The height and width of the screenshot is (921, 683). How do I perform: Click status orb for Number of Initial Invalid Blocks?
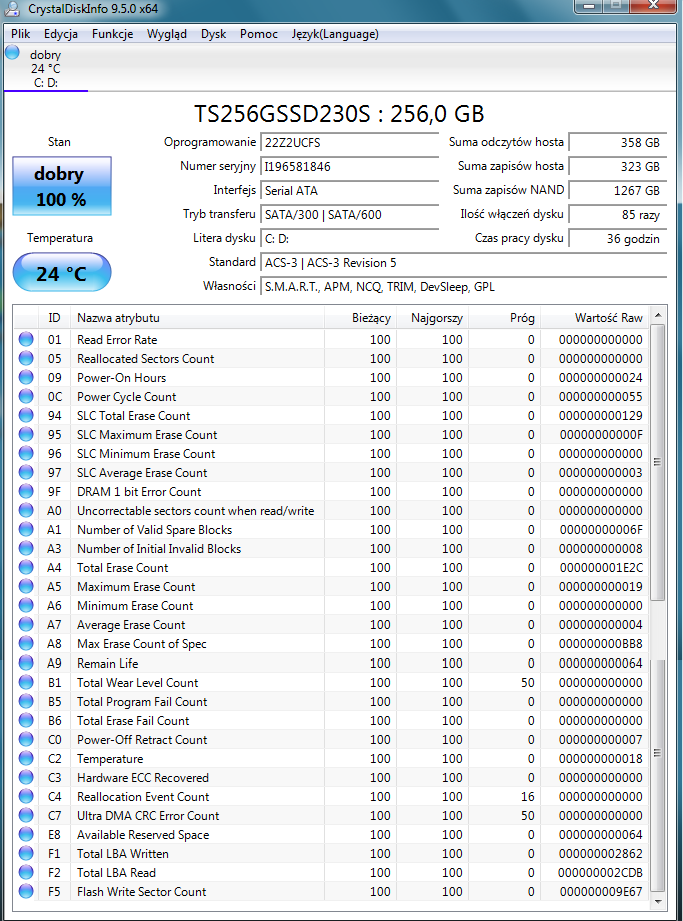(26, 548)
